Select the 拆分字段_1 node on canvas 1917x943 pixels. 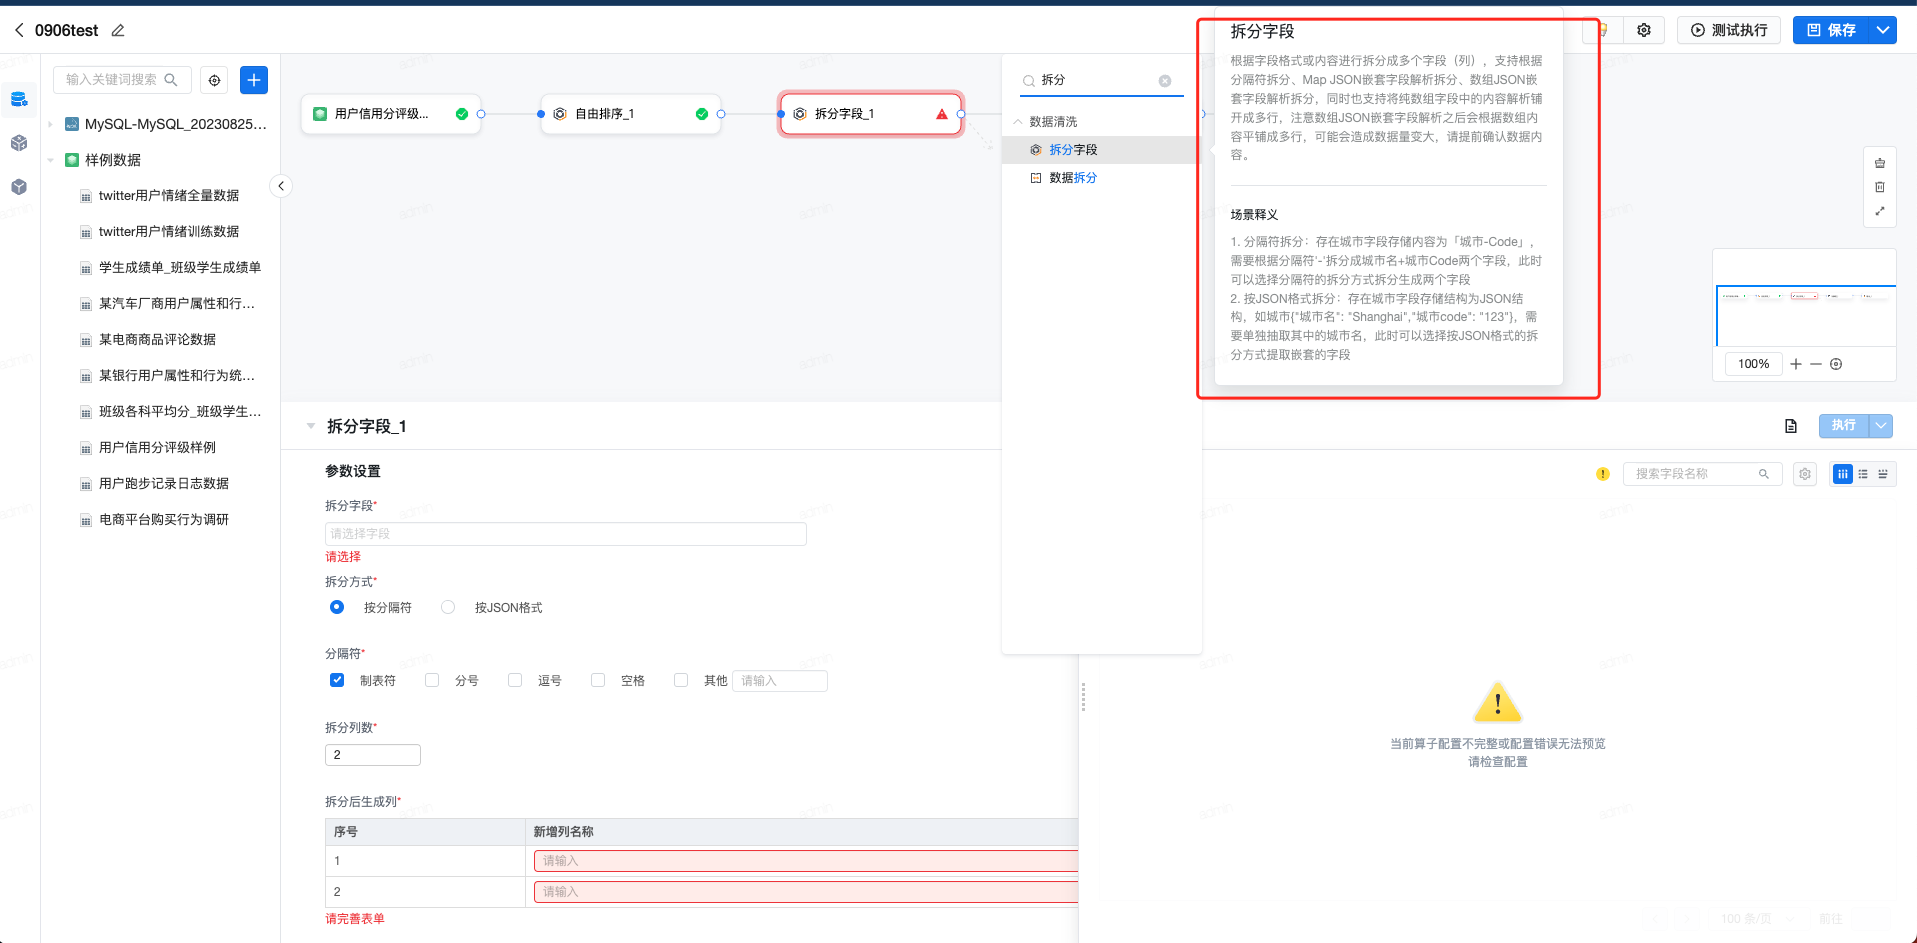pyautogui.click(x=871, y=114)
